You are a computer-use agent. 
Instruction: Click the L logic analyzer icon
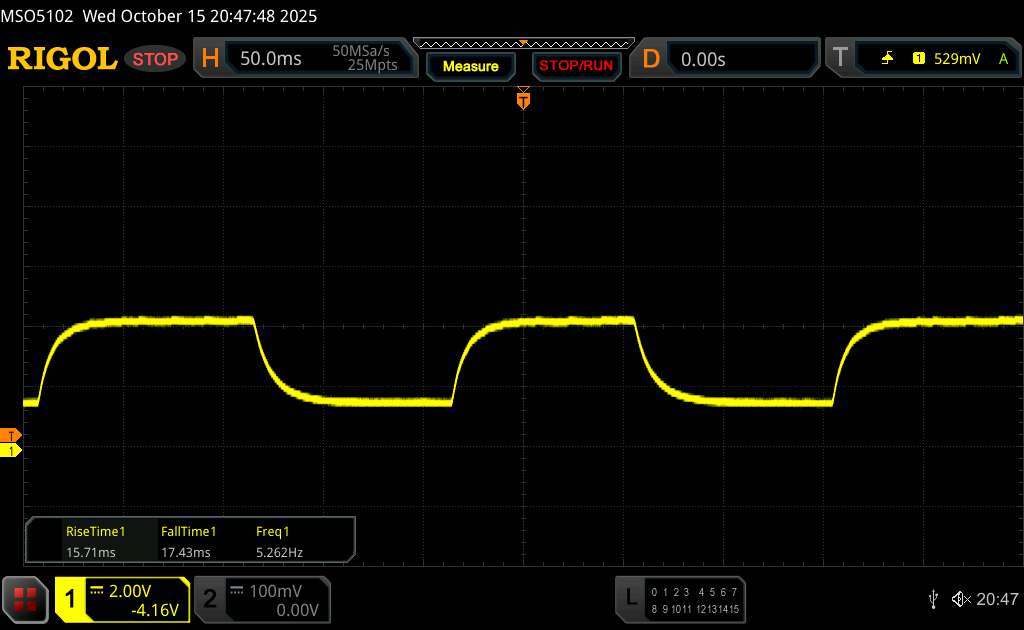[x=631, y=598]
